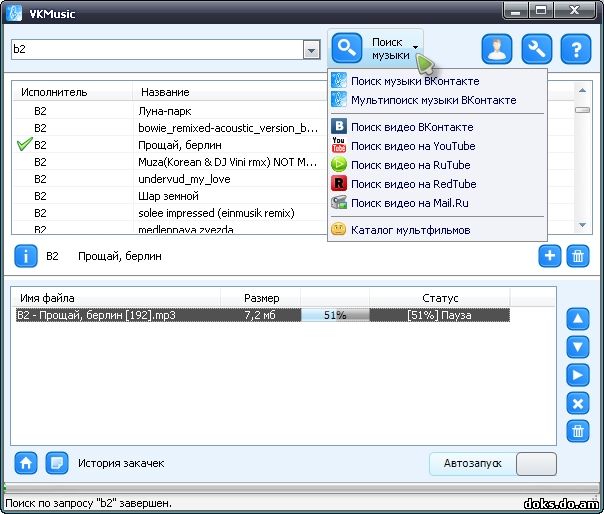Screen dimensions: 604x514
Task: Choose Поиск видео на RedTube
Action: [437, 184]
